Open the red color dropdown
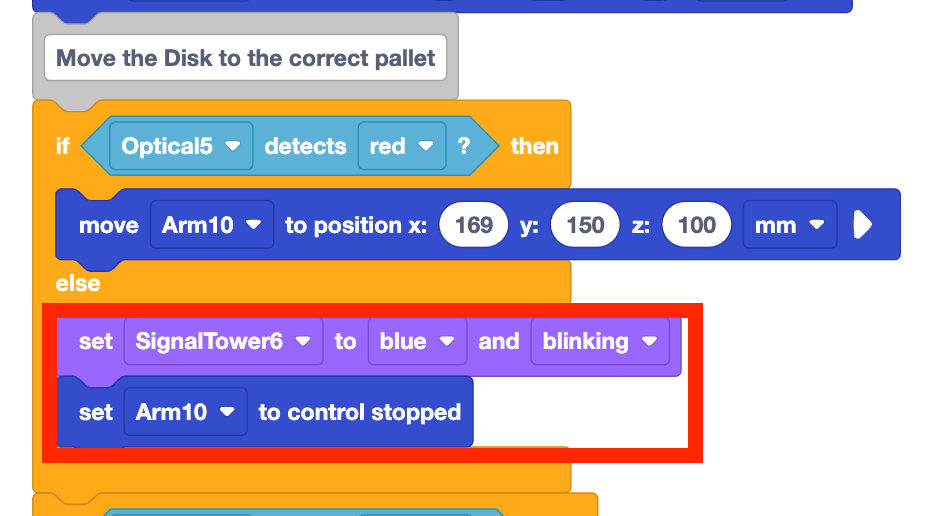The height and width of the screenshot is (516, 930). point(402,146)
